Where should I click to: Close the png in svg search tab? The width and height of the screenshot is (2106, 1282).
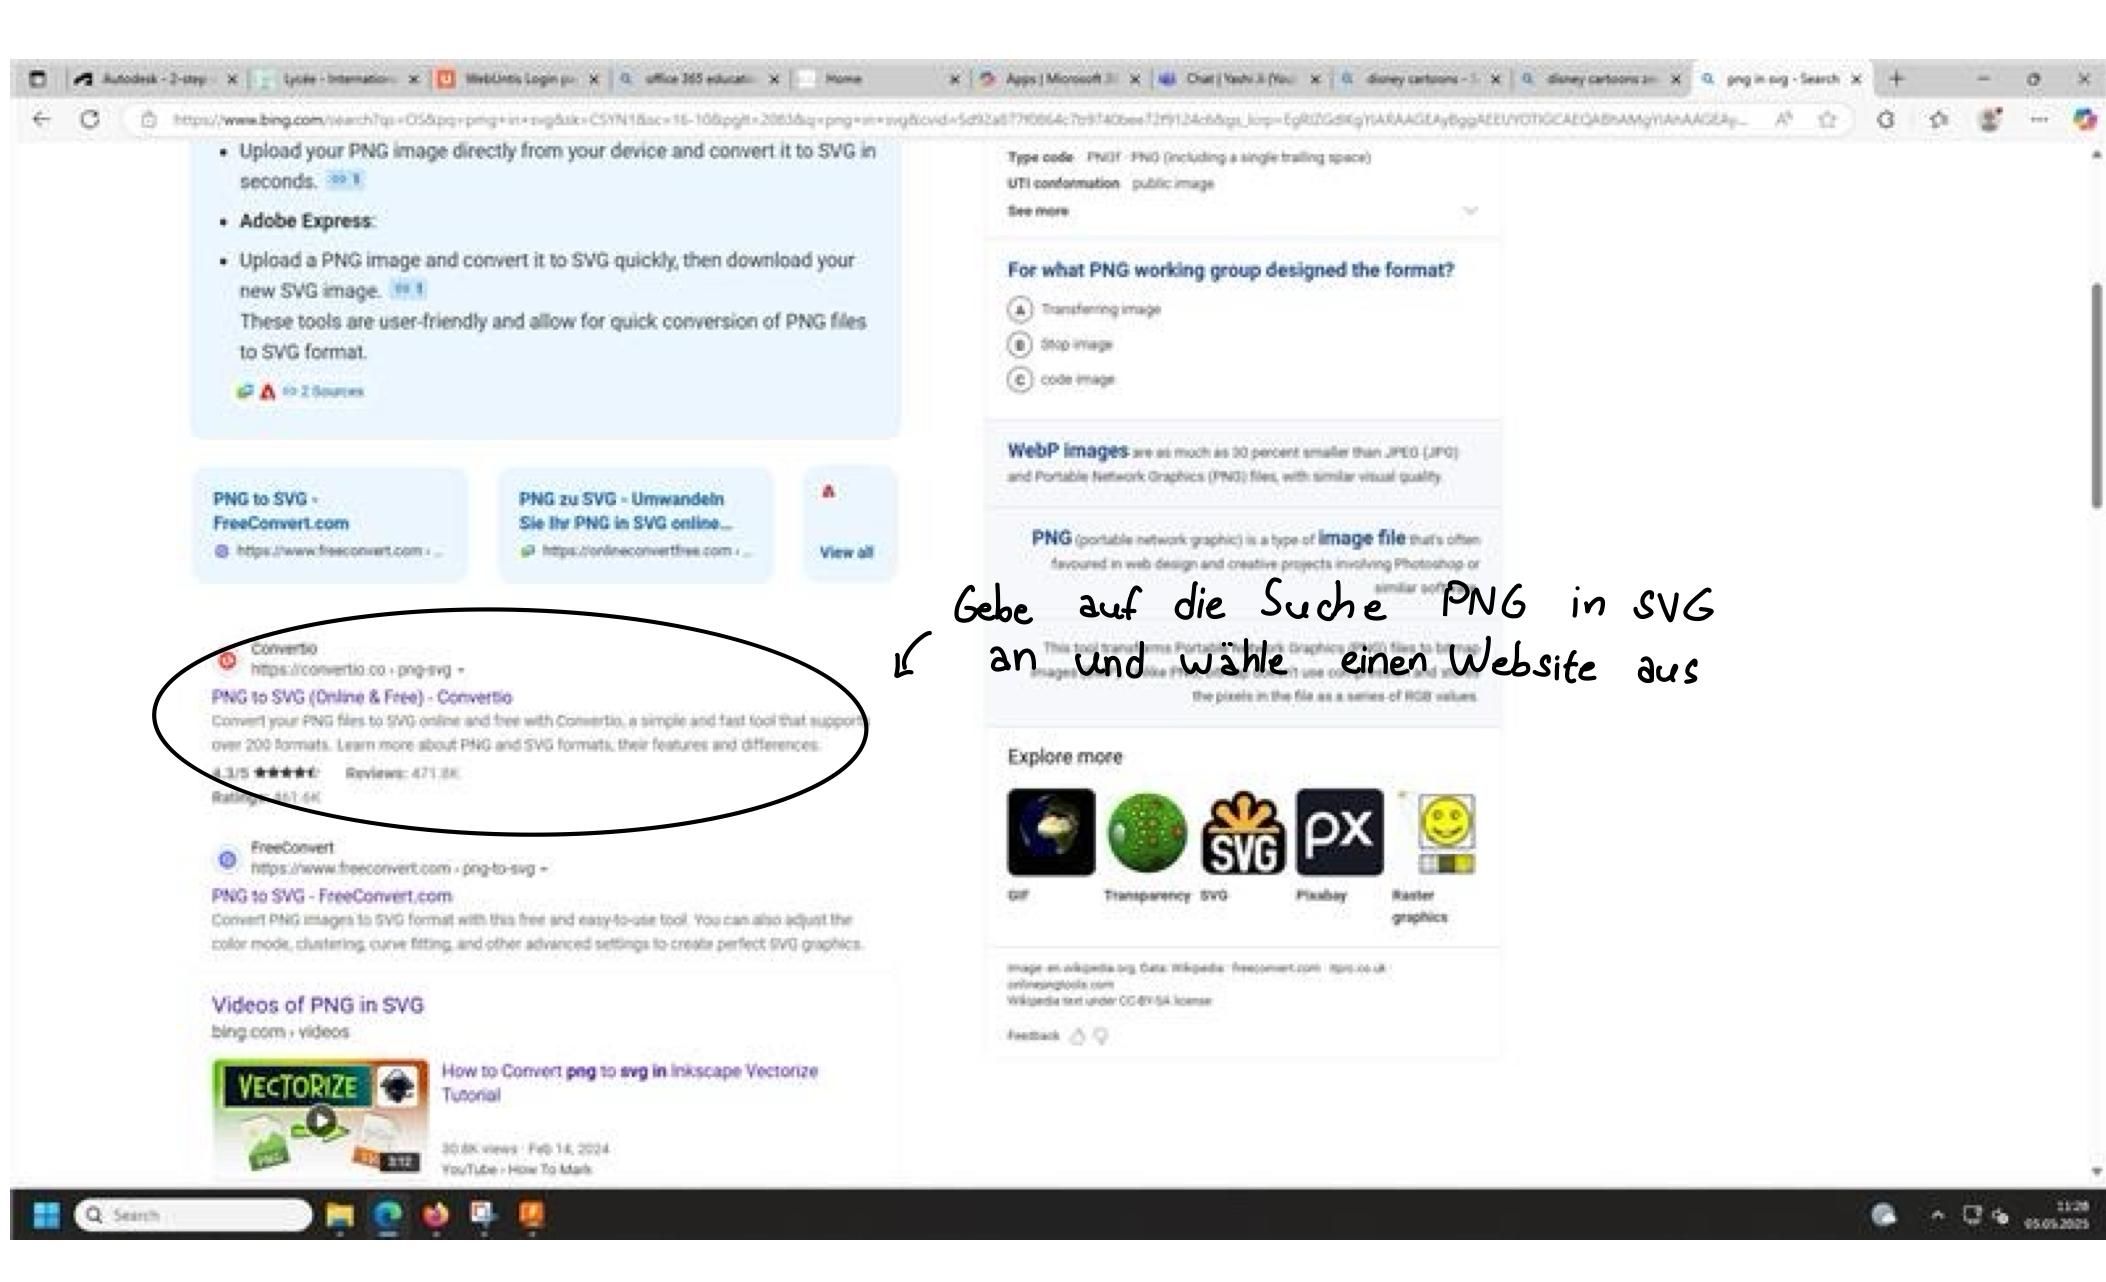tap(1856, 79)
